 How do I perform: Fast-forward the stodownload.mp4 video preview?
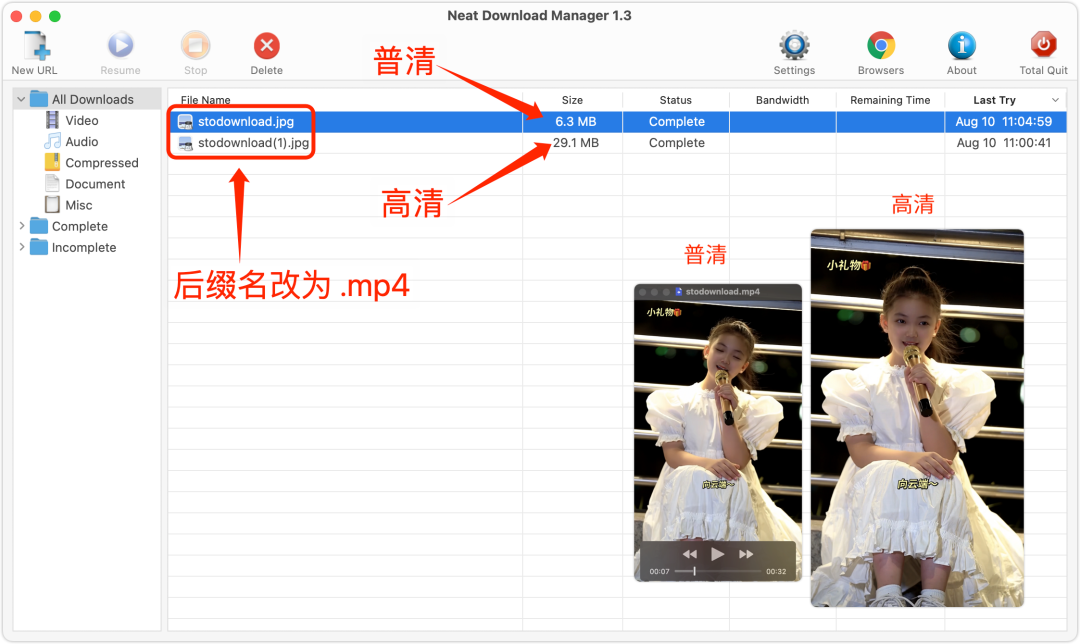tap(746, 554)
